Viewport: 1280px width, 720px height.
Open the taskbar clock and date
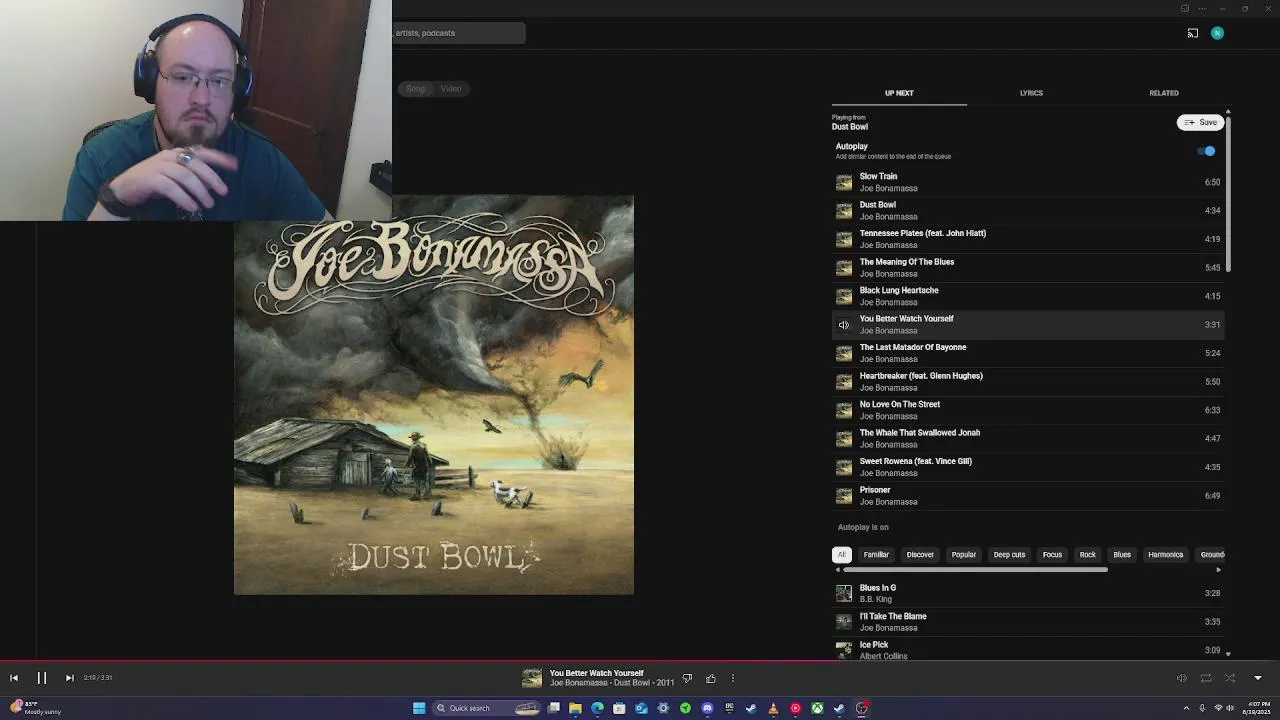[1257, 708]
